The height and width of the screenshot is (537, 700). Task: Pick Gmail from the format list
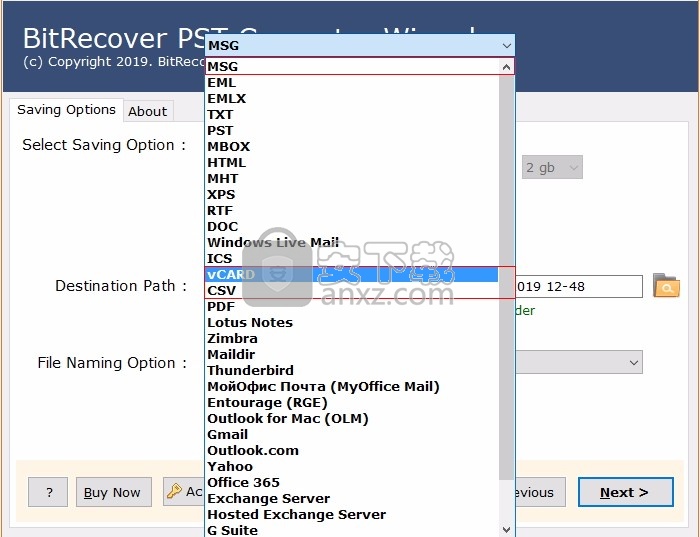pos(352,434)
